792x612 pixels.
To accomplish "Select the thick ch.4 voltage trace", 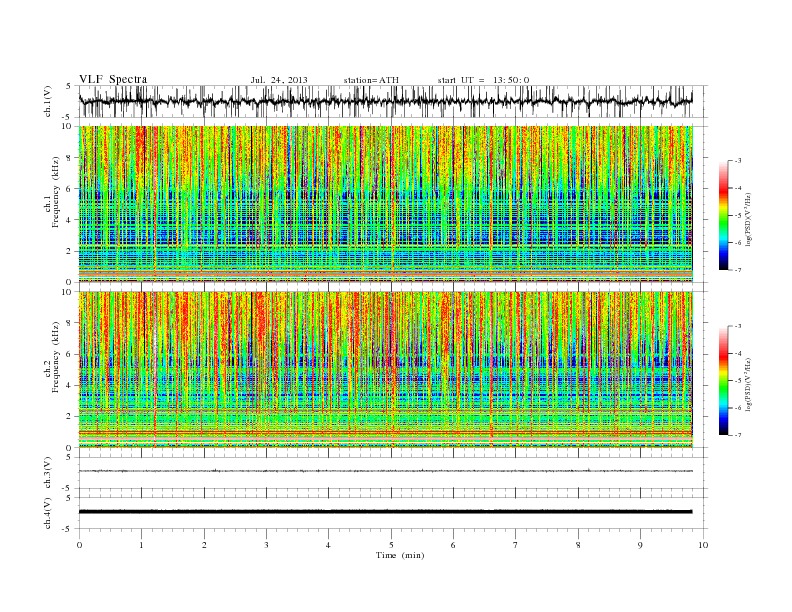I will click(386, 512).
